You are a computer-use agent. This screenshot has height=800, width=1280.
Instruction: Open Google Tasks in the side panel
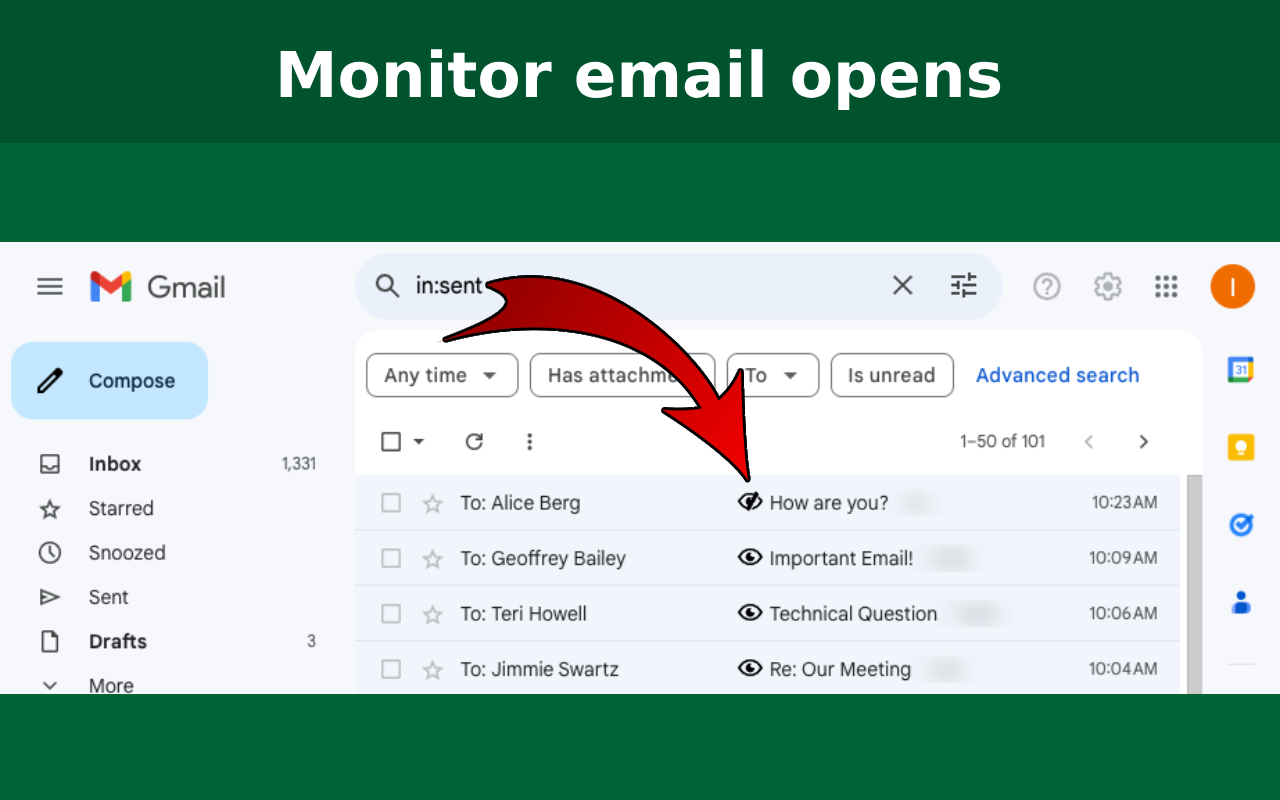[1240, 524]
